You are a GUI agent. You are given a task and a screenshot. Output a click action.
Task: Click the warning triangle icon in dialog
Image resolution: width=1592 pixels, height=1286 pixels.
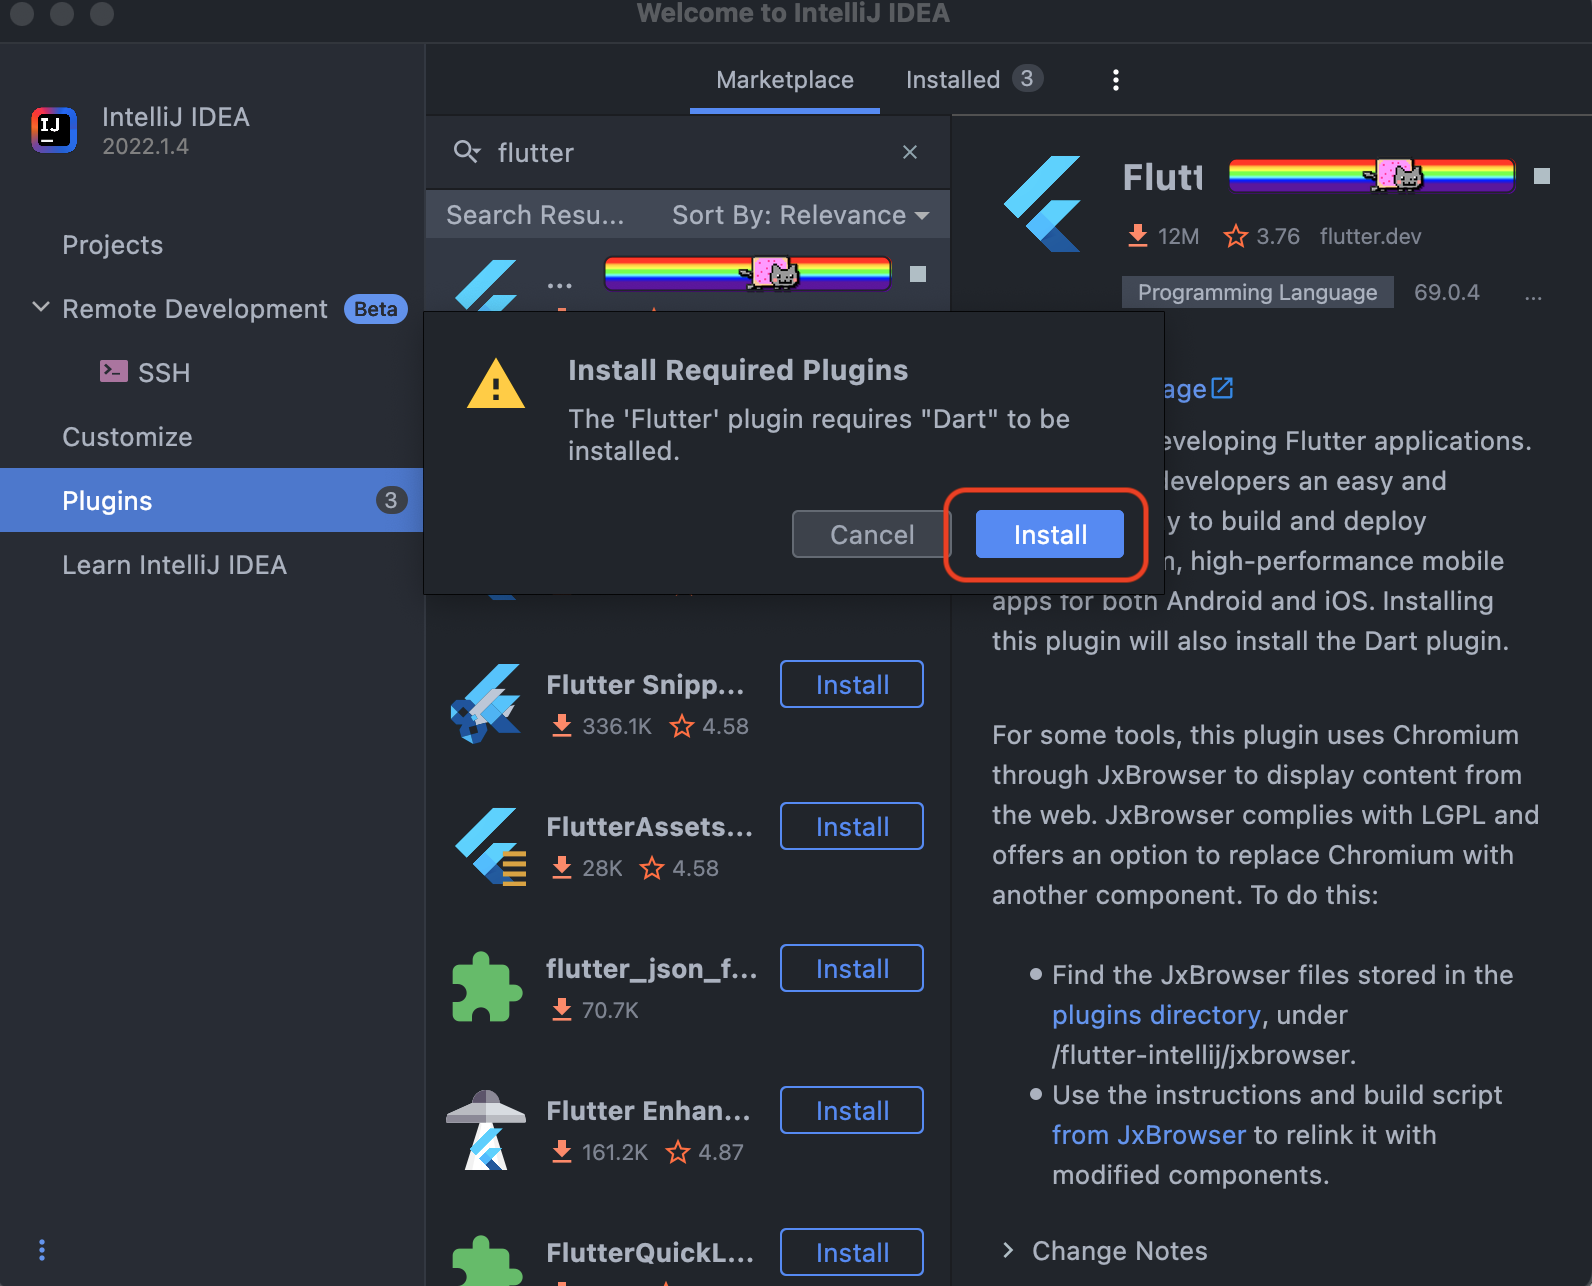pyautogui.click(x=496, y=384)
